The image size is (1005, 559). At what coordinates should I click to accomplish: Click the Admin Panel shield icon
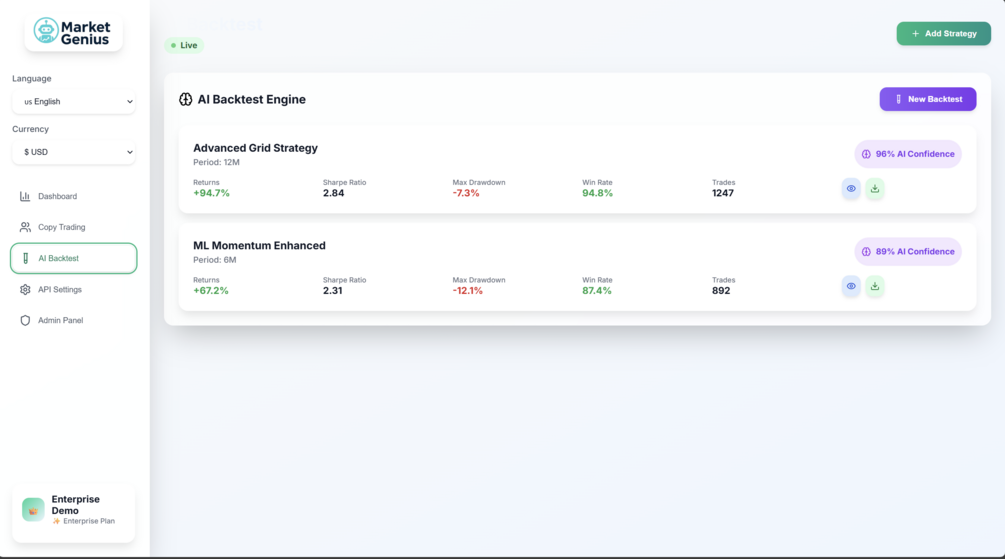tap(25, 320)
